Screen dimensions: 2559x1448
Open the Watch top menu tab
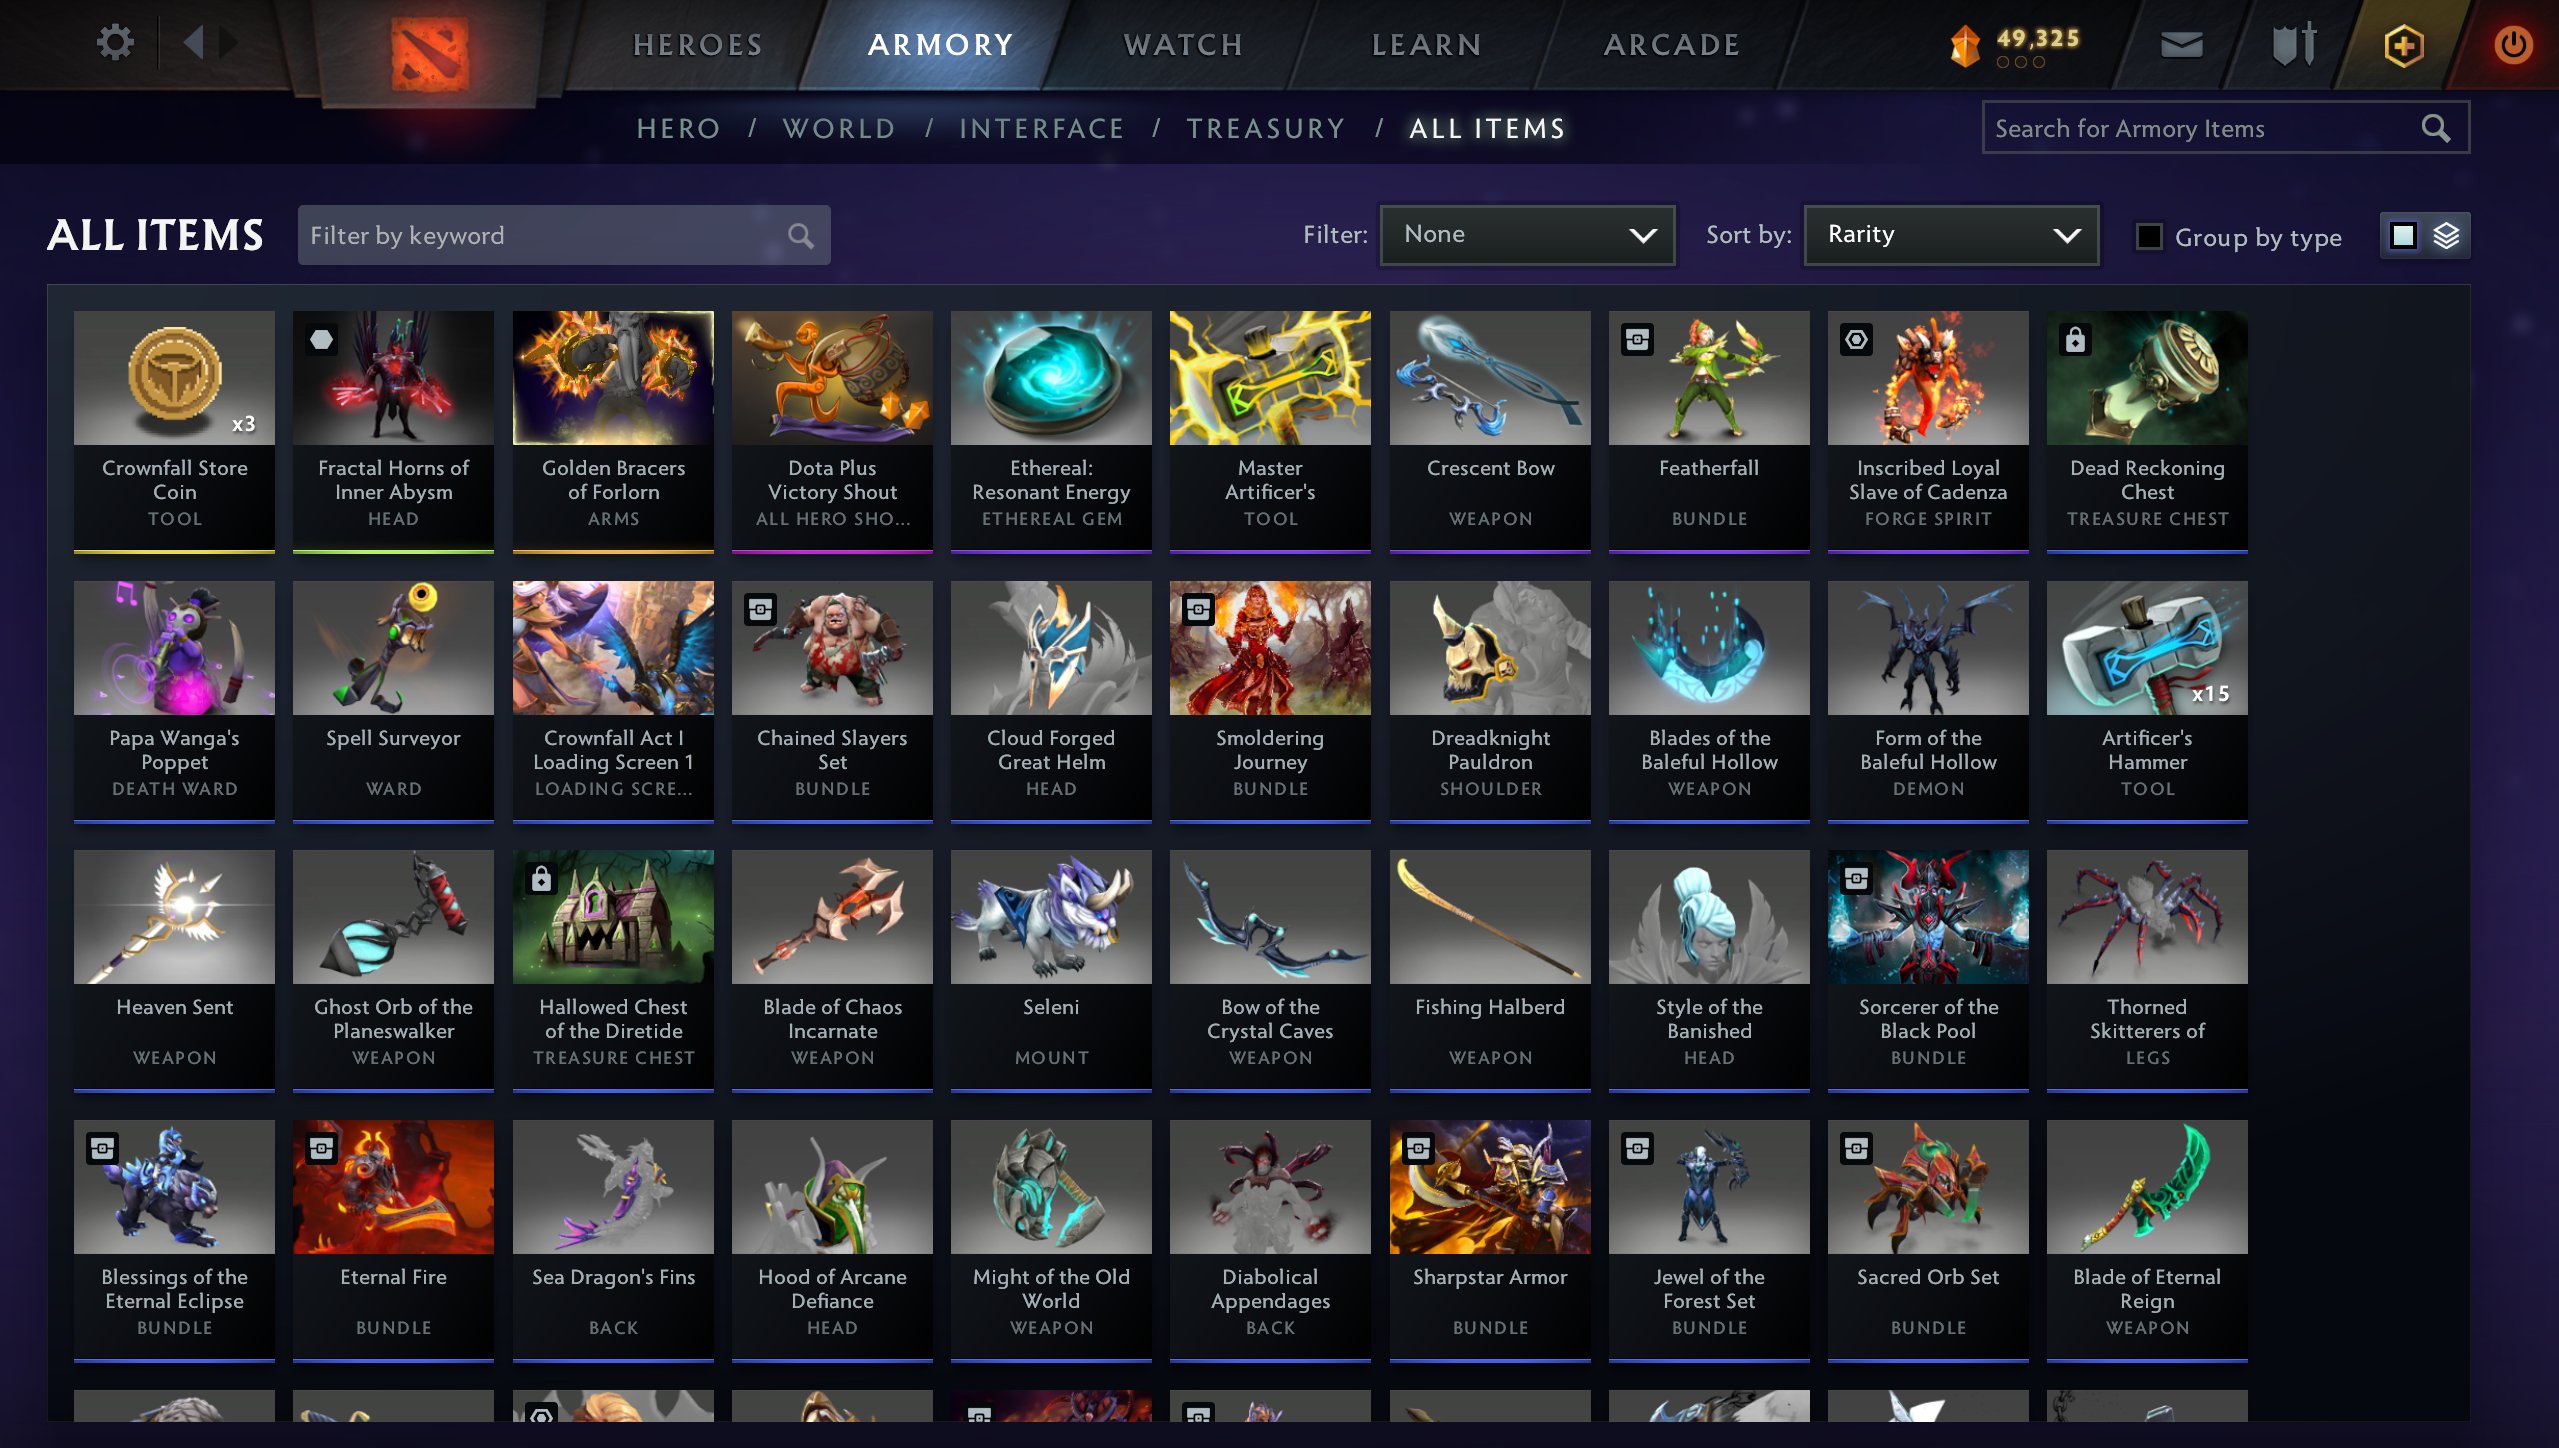tap(1183, 45)
